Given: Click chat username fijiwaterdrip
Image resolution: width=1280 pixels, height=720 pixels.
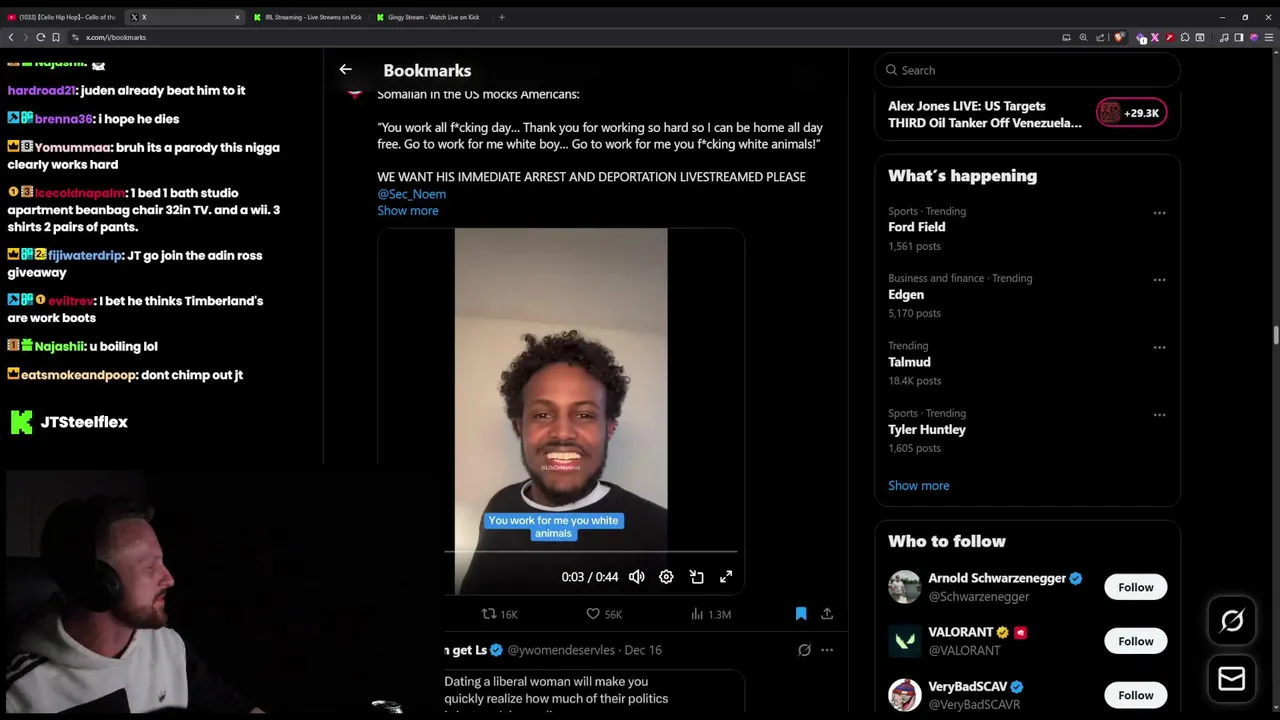Looking at the screenshot, I should pyautogui.click(x=85, y=255).
